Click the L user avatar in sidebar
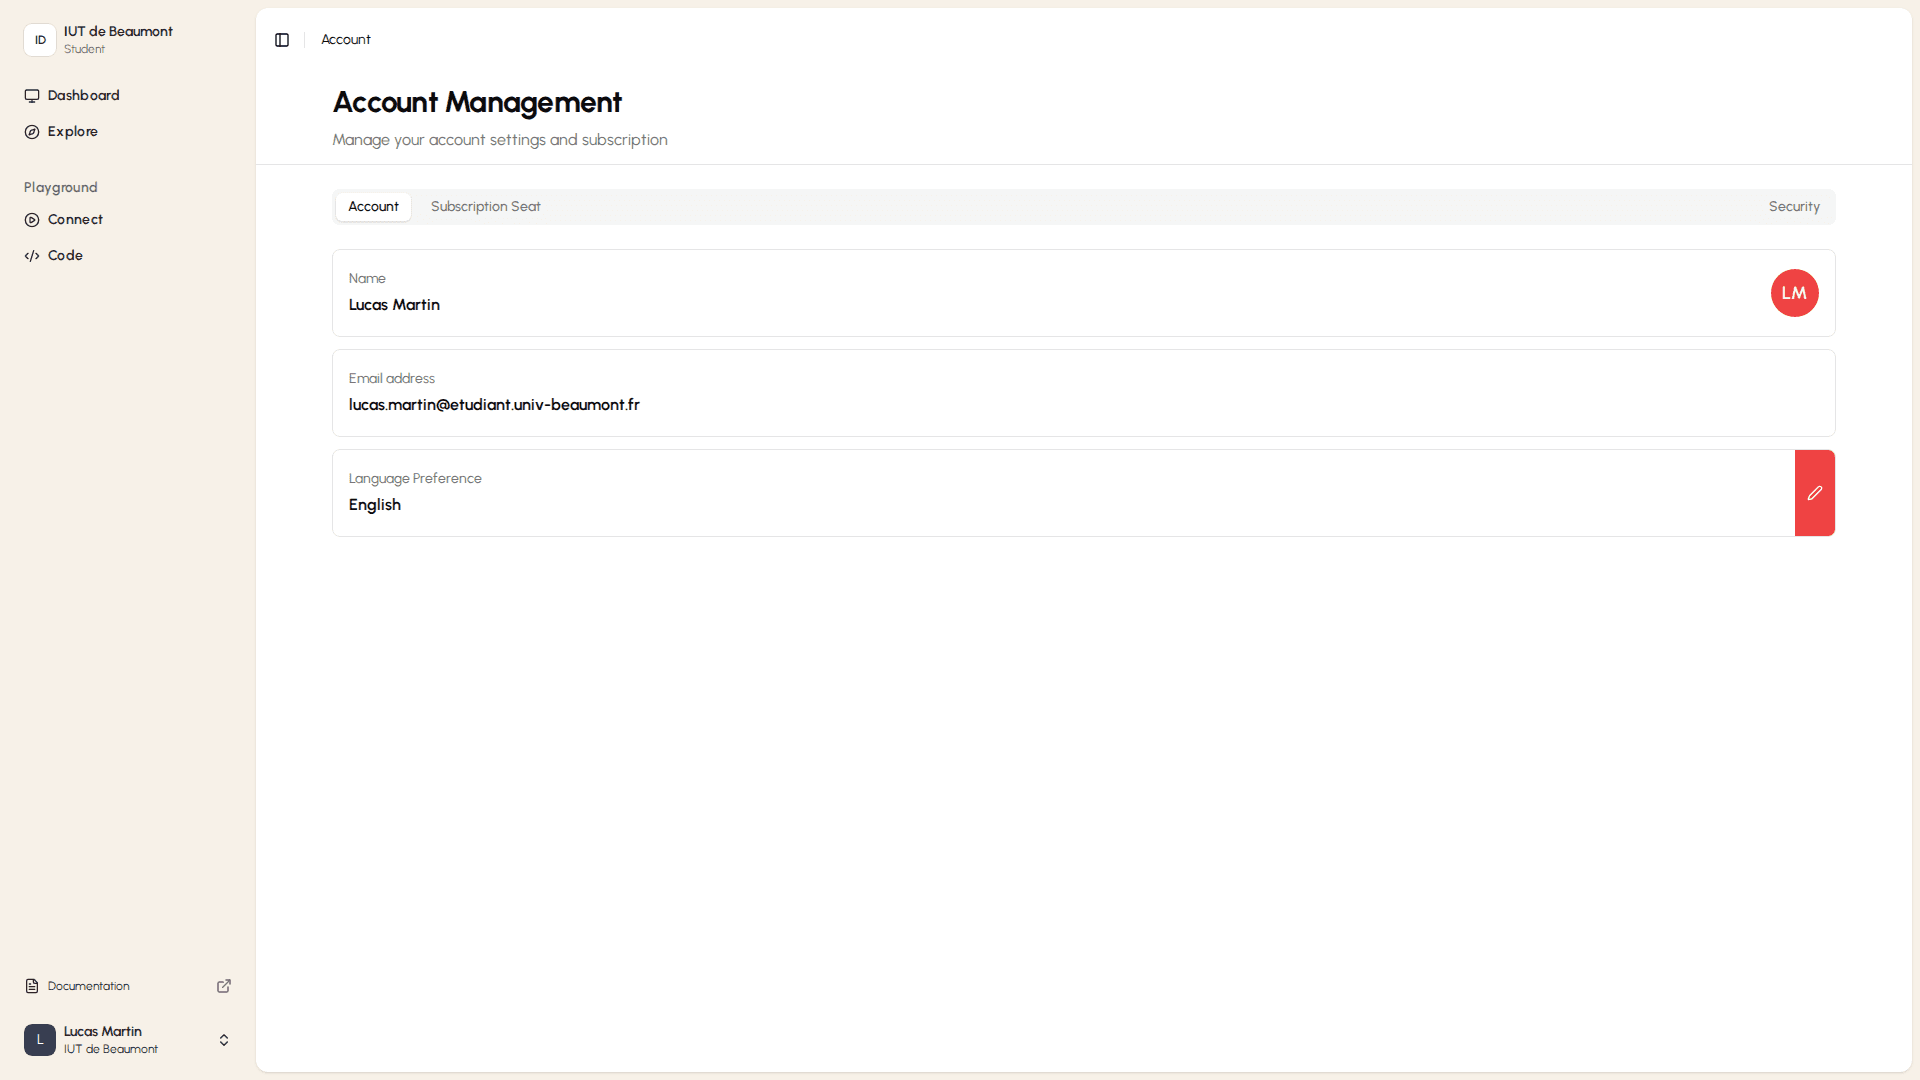The width and height of the screenshot is (1920, 1080). pos(40,1040)
